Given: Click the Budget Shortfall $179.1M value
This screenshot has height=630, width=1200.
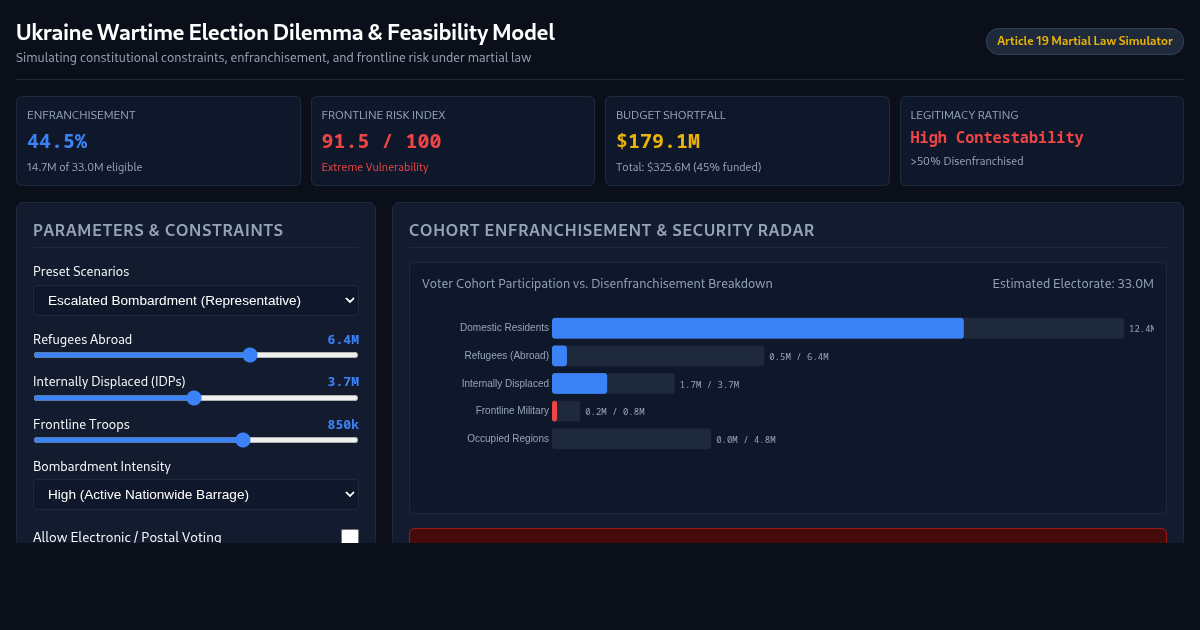Looking at the screenshot, I should pyautogui.click(x=658, y=141).
